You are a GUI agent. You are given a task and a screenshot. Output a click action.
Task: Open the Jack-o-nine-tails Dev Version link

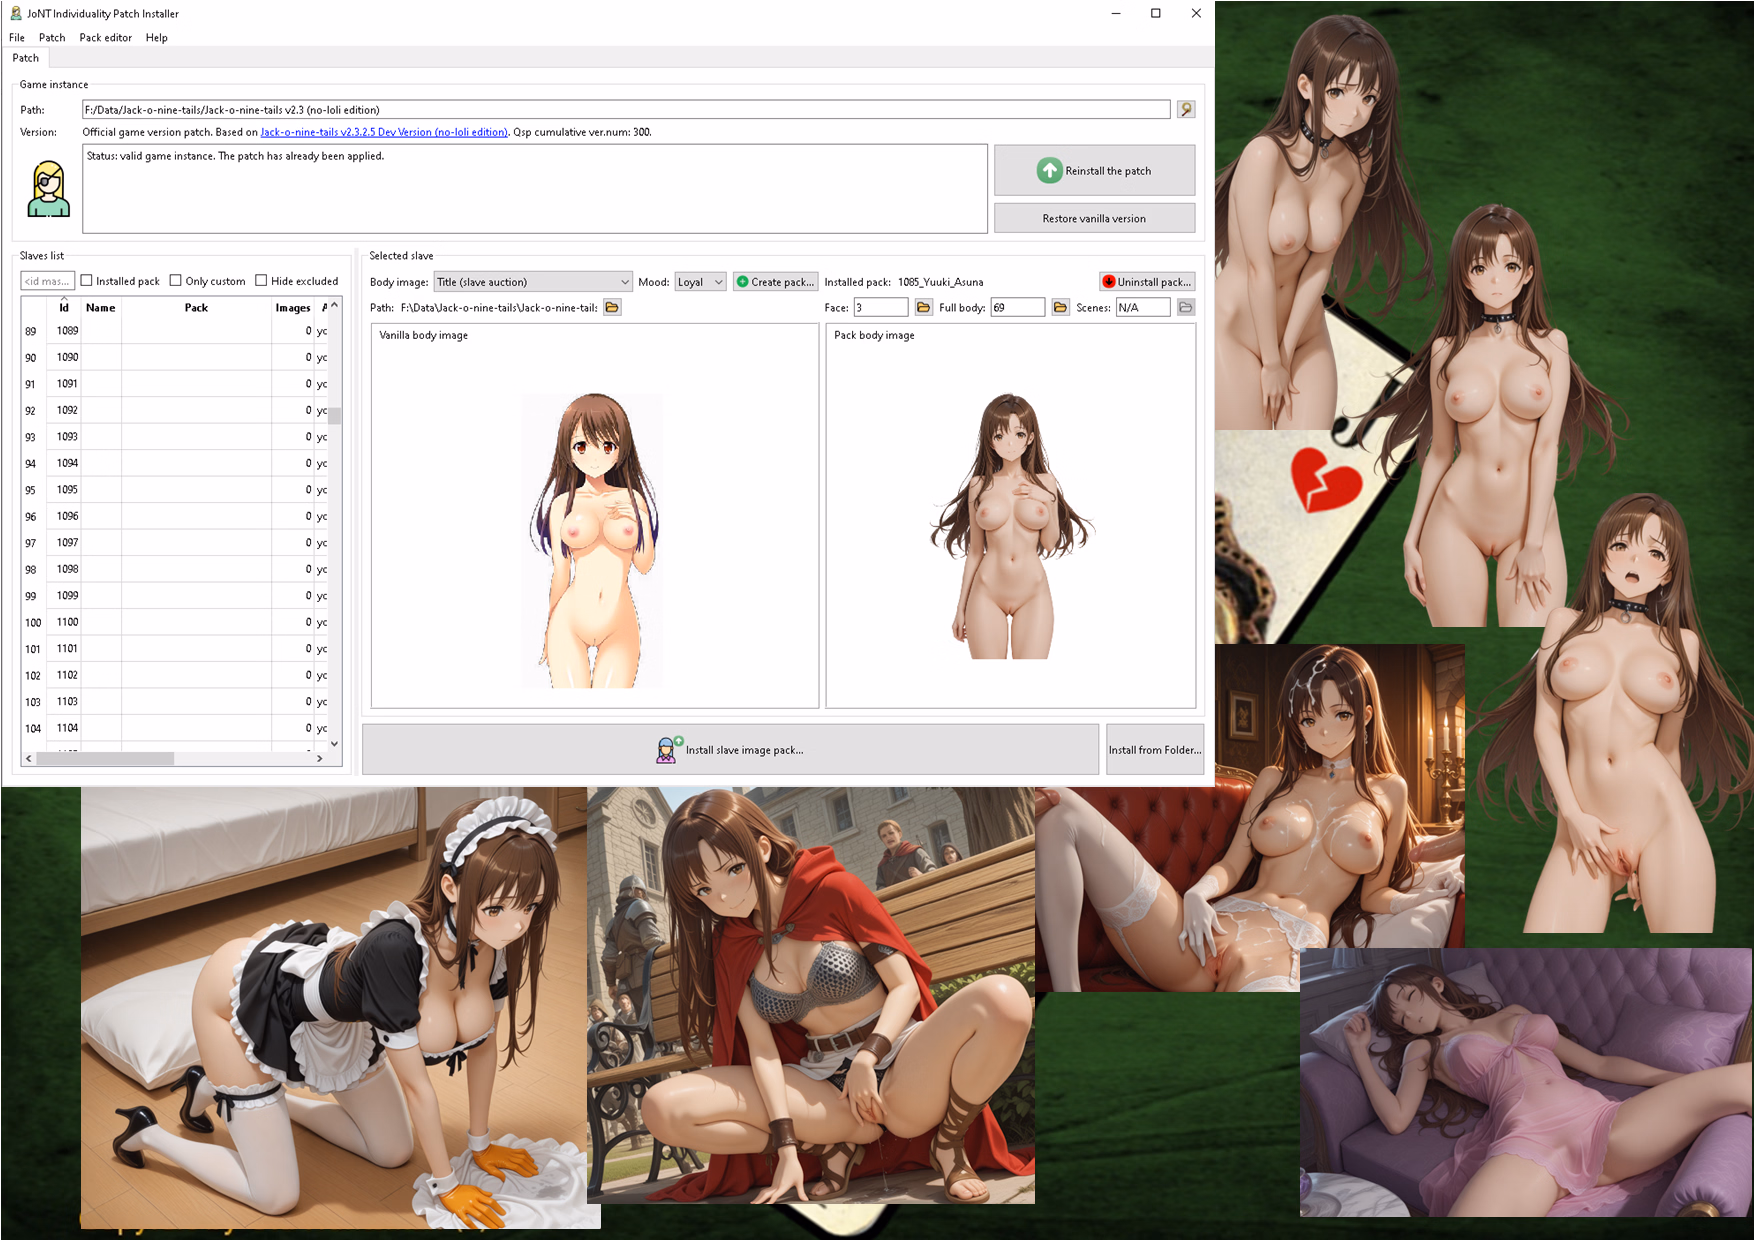click(x=384, y=132)
